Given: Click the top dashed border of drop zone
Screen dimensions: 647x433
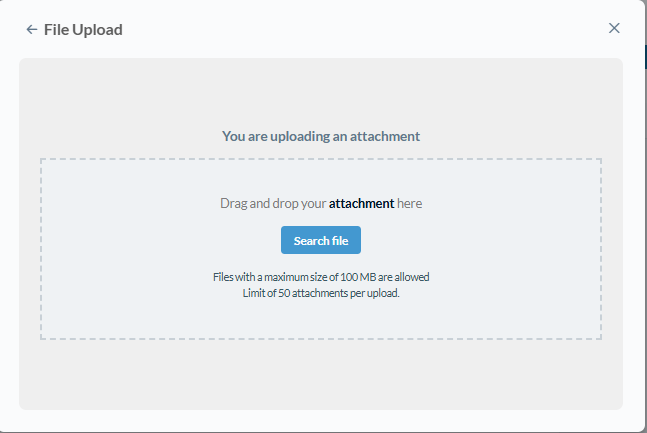Looking at the screenshot, I should [x=321, y=159].
